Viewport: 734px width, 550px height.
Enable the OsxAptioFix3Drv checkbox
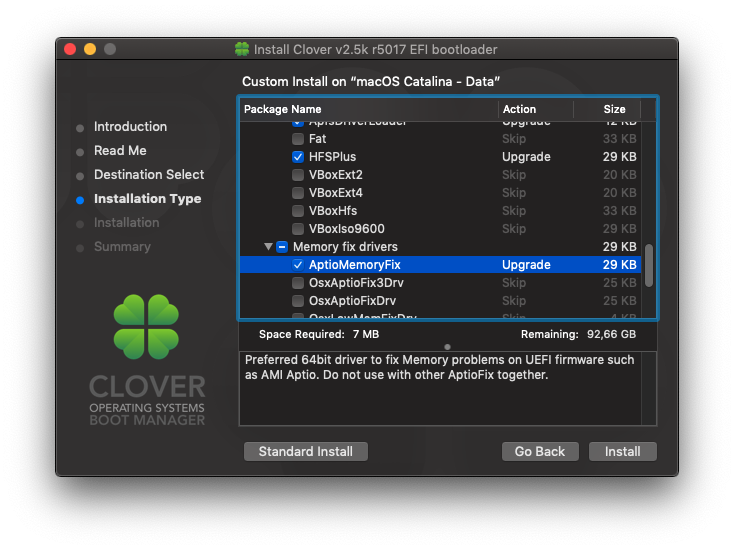click(298, 283)
